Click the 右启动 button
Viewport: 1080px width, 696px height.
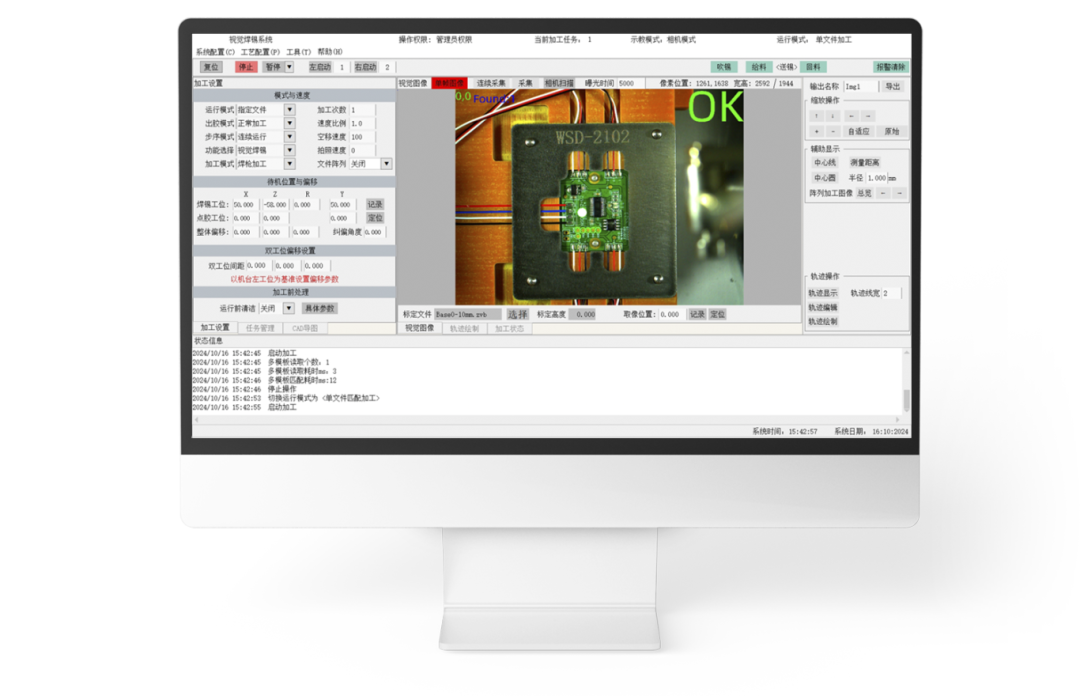(x=365, y=67)
